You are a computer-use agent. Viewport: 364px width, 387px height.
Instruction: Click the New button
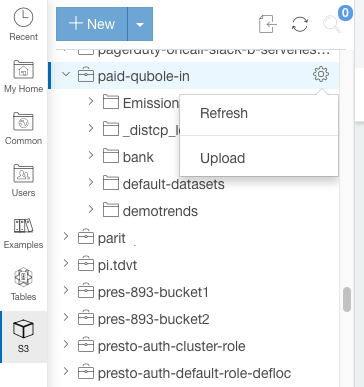click(92, 24)
